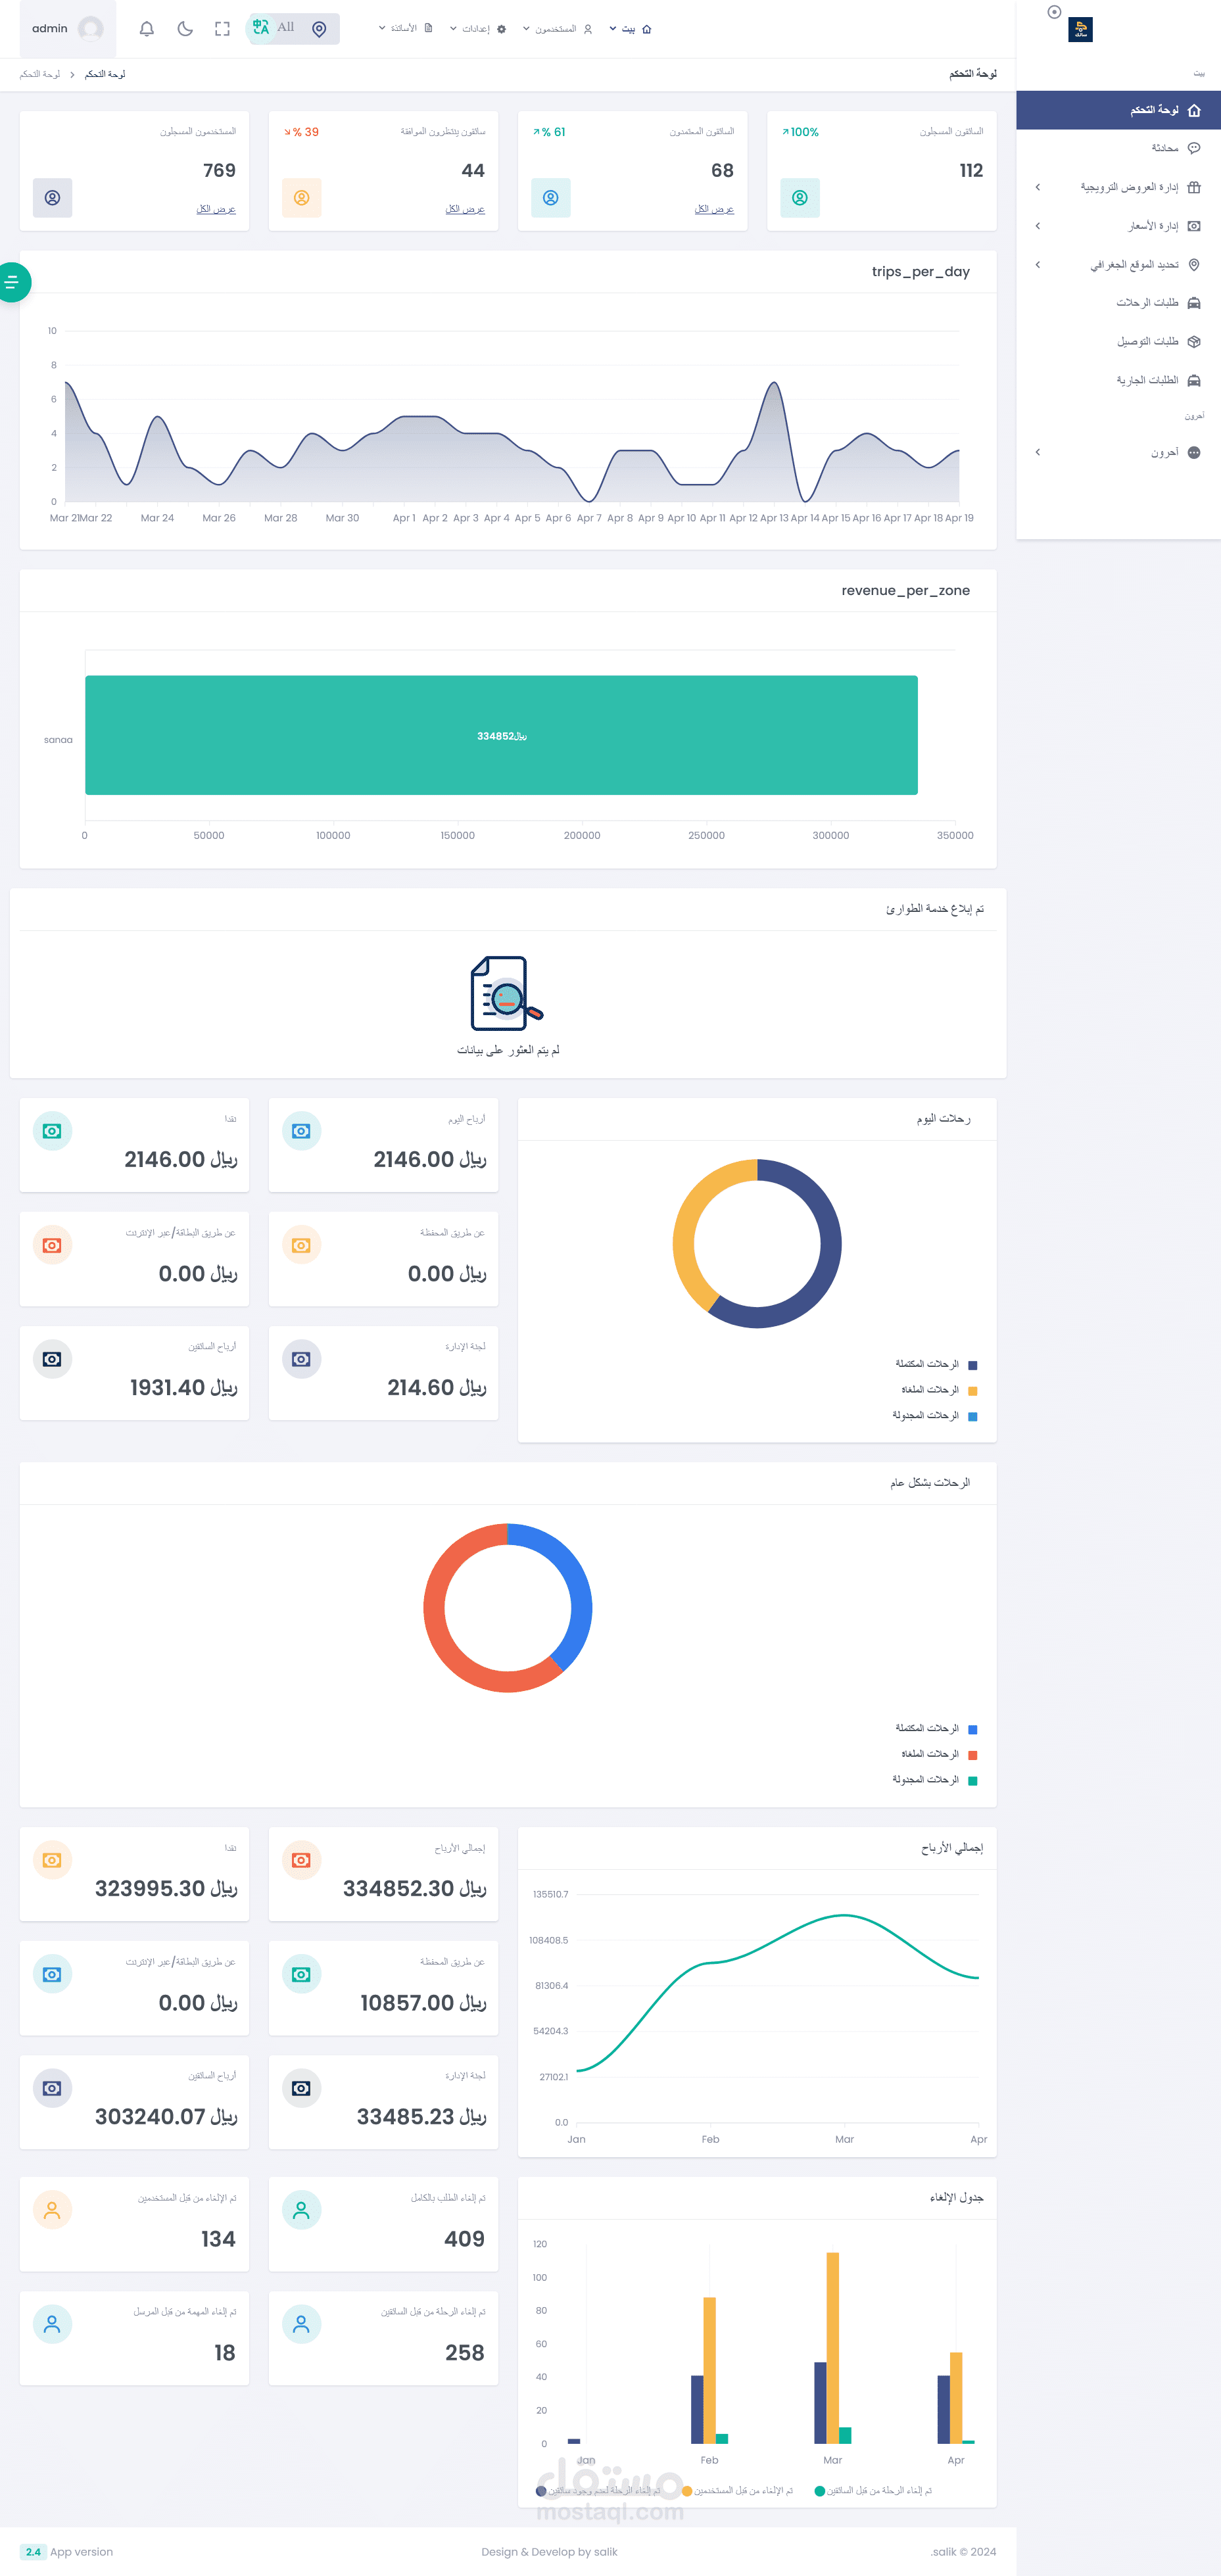Toggle red الرحلات الملغاة legend in الرحلات بشكل عام
This screenshot has width=1221, height=2576.
(973, 1755)
